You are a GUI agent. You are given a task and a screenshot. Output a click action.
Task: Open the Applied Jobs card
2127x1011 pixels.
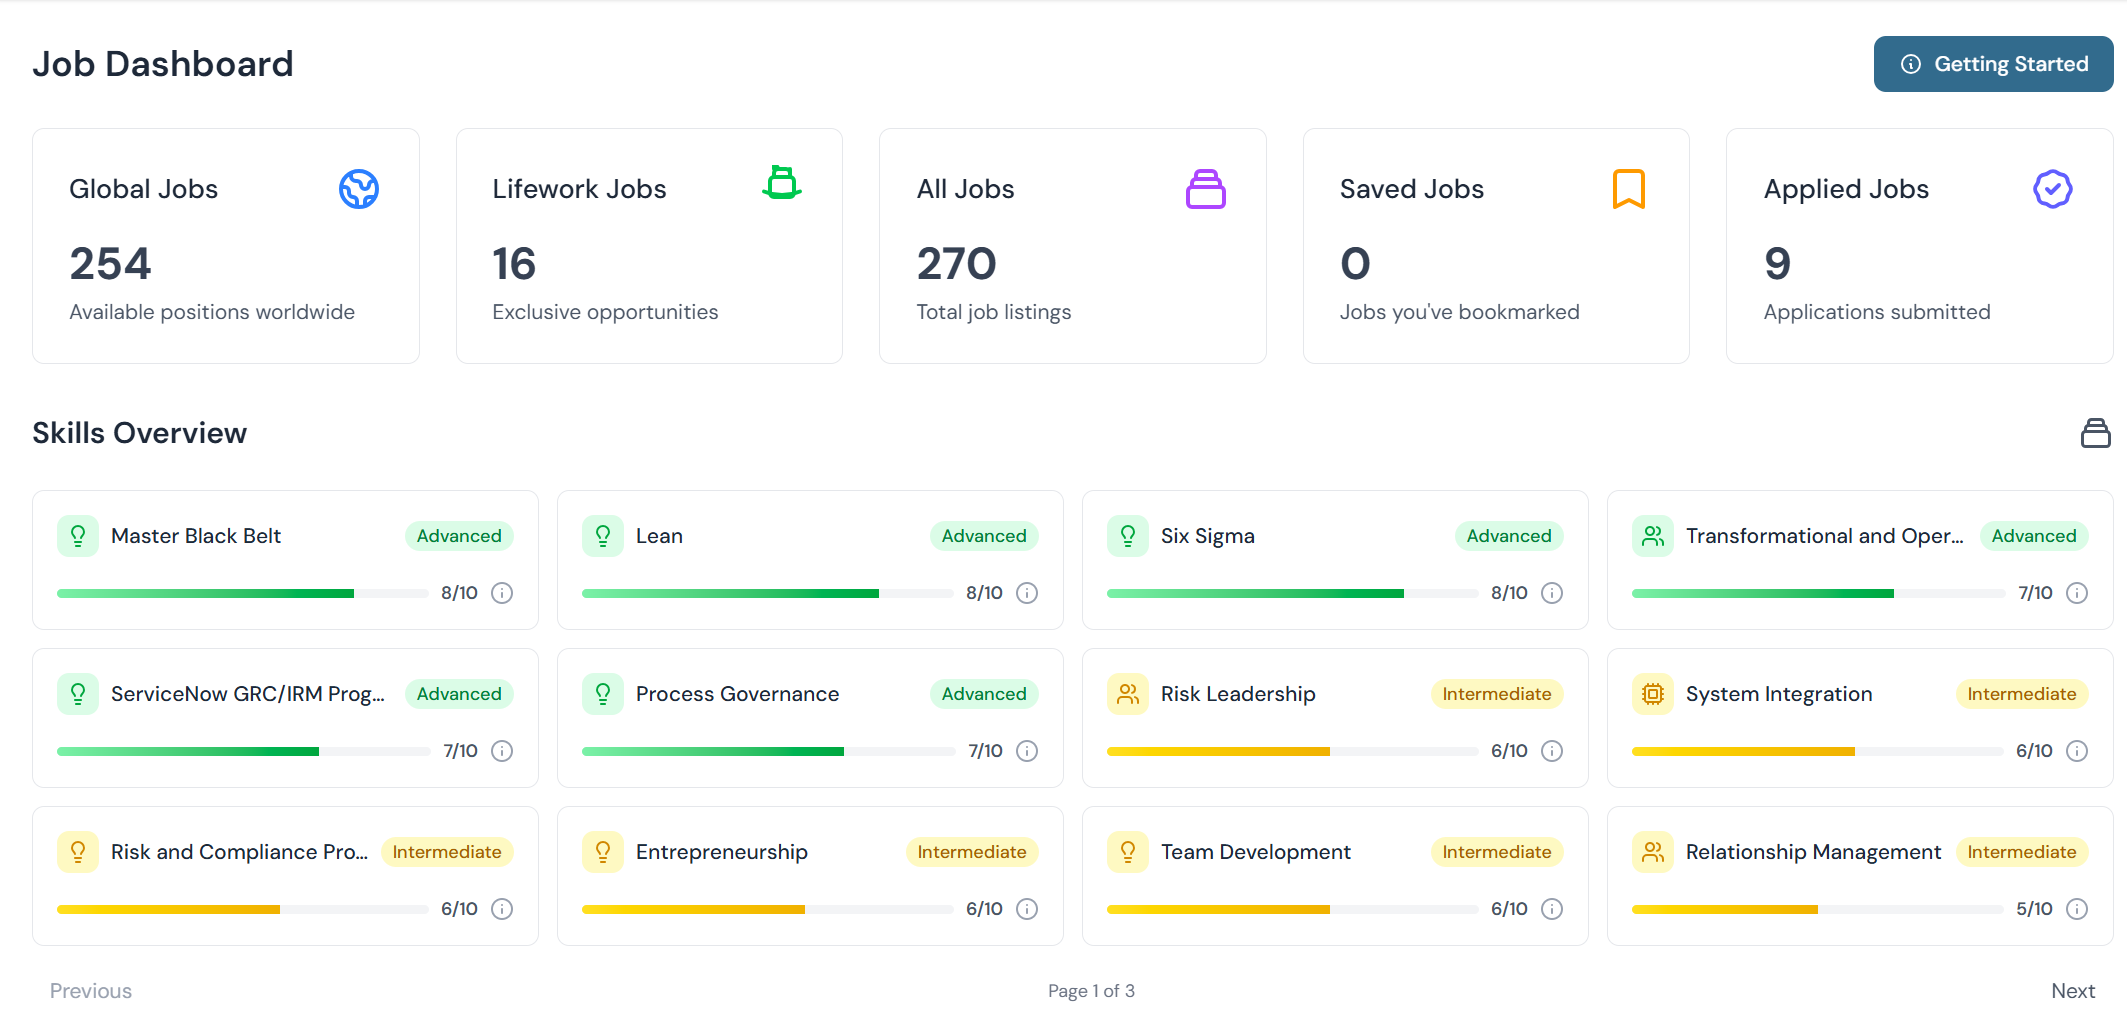[1919, 246]
